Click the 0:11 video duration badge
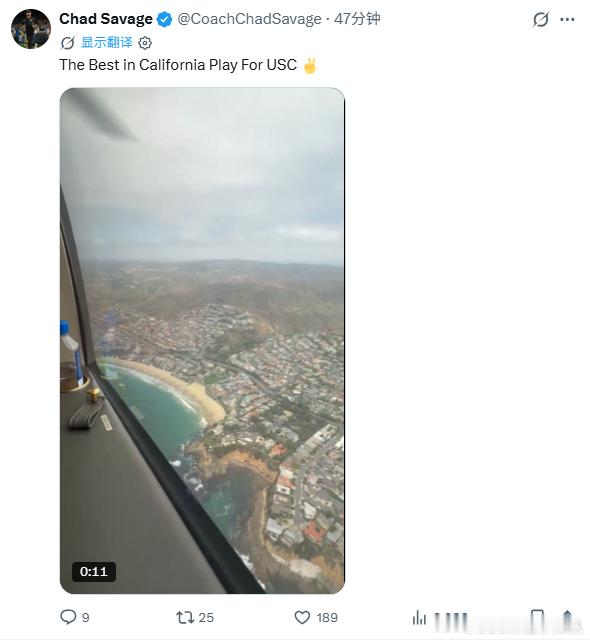 (x=94, y=571)
